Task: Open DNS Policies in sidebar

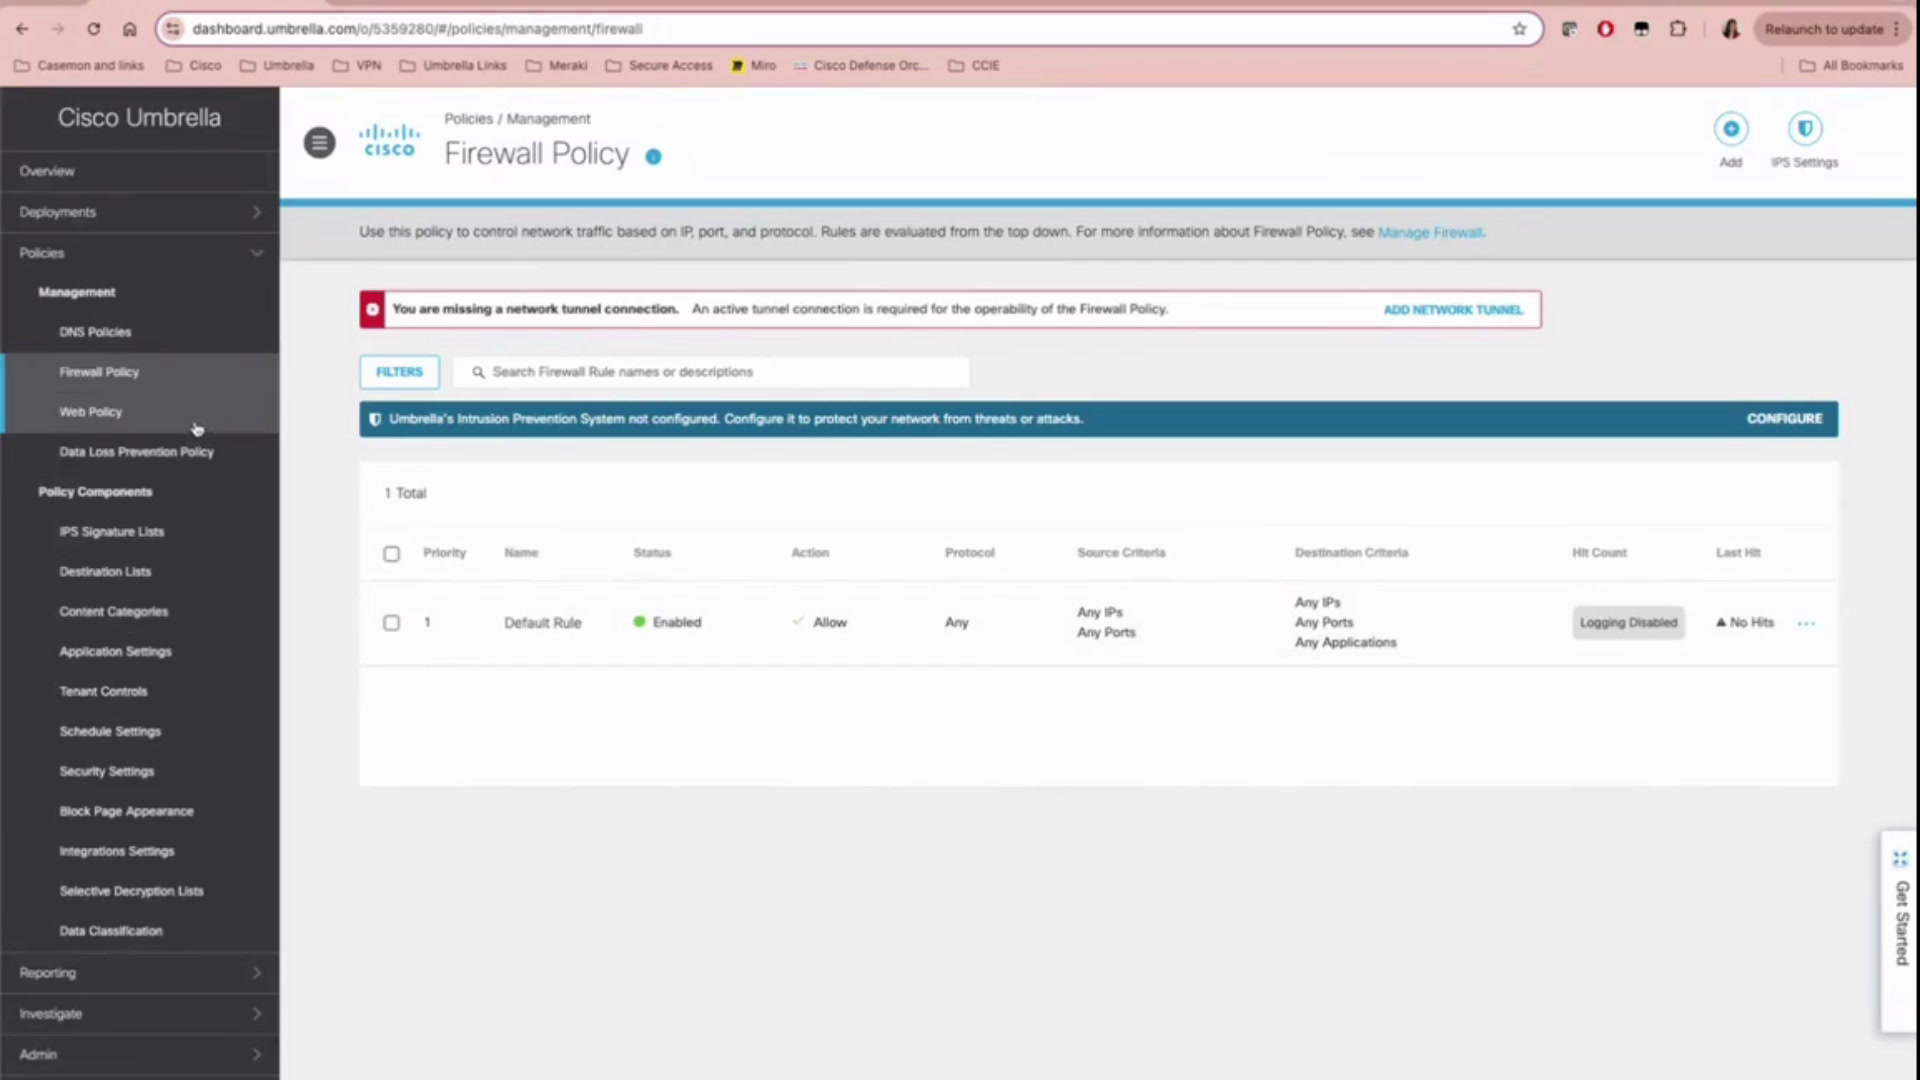Action: 95,332
